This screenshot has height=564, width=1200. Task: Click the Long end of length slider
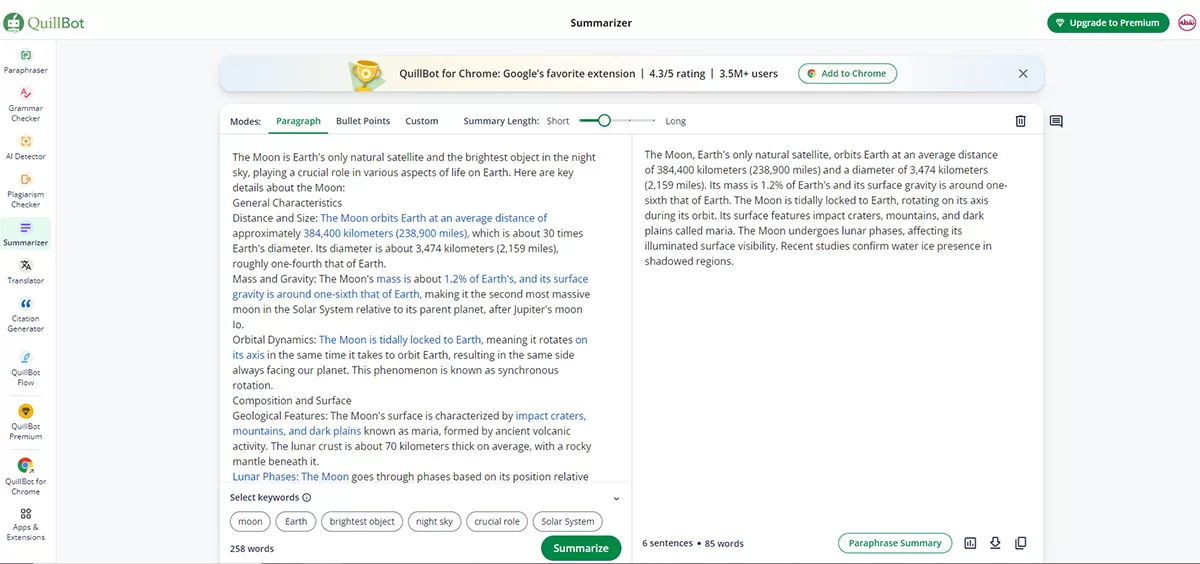(676, 121)
